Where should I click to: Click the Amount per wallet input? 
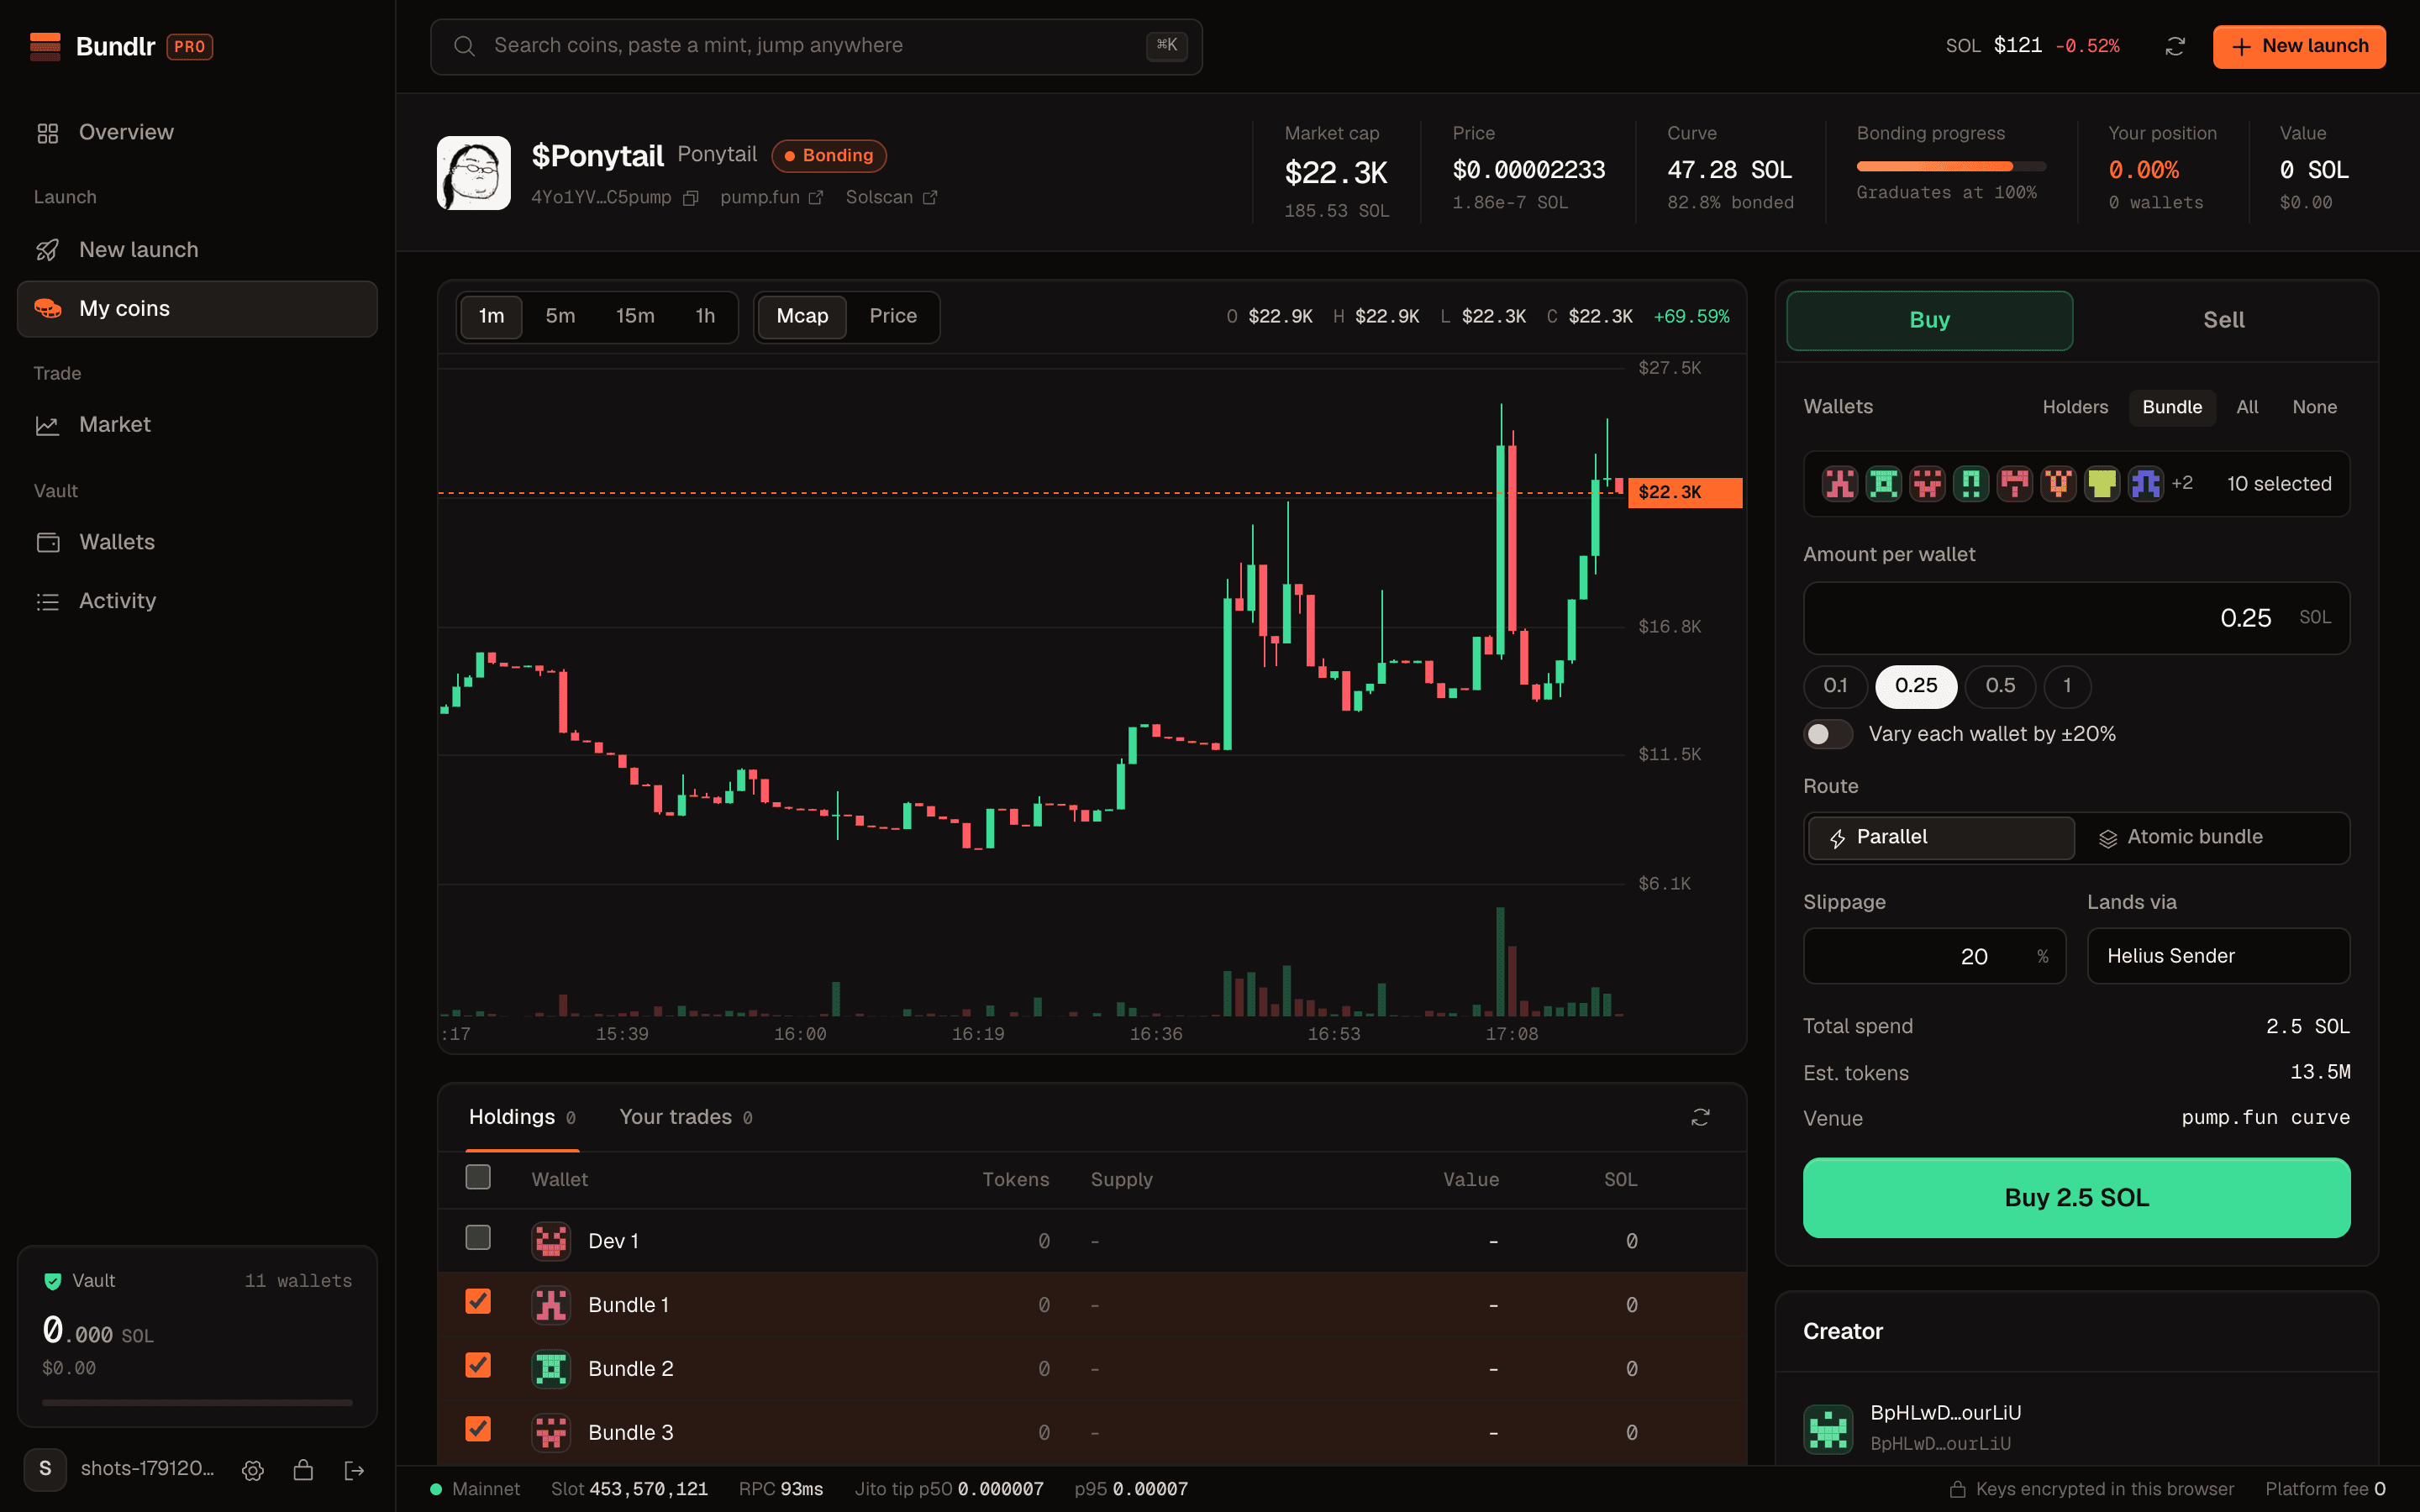coord(2076,618)
